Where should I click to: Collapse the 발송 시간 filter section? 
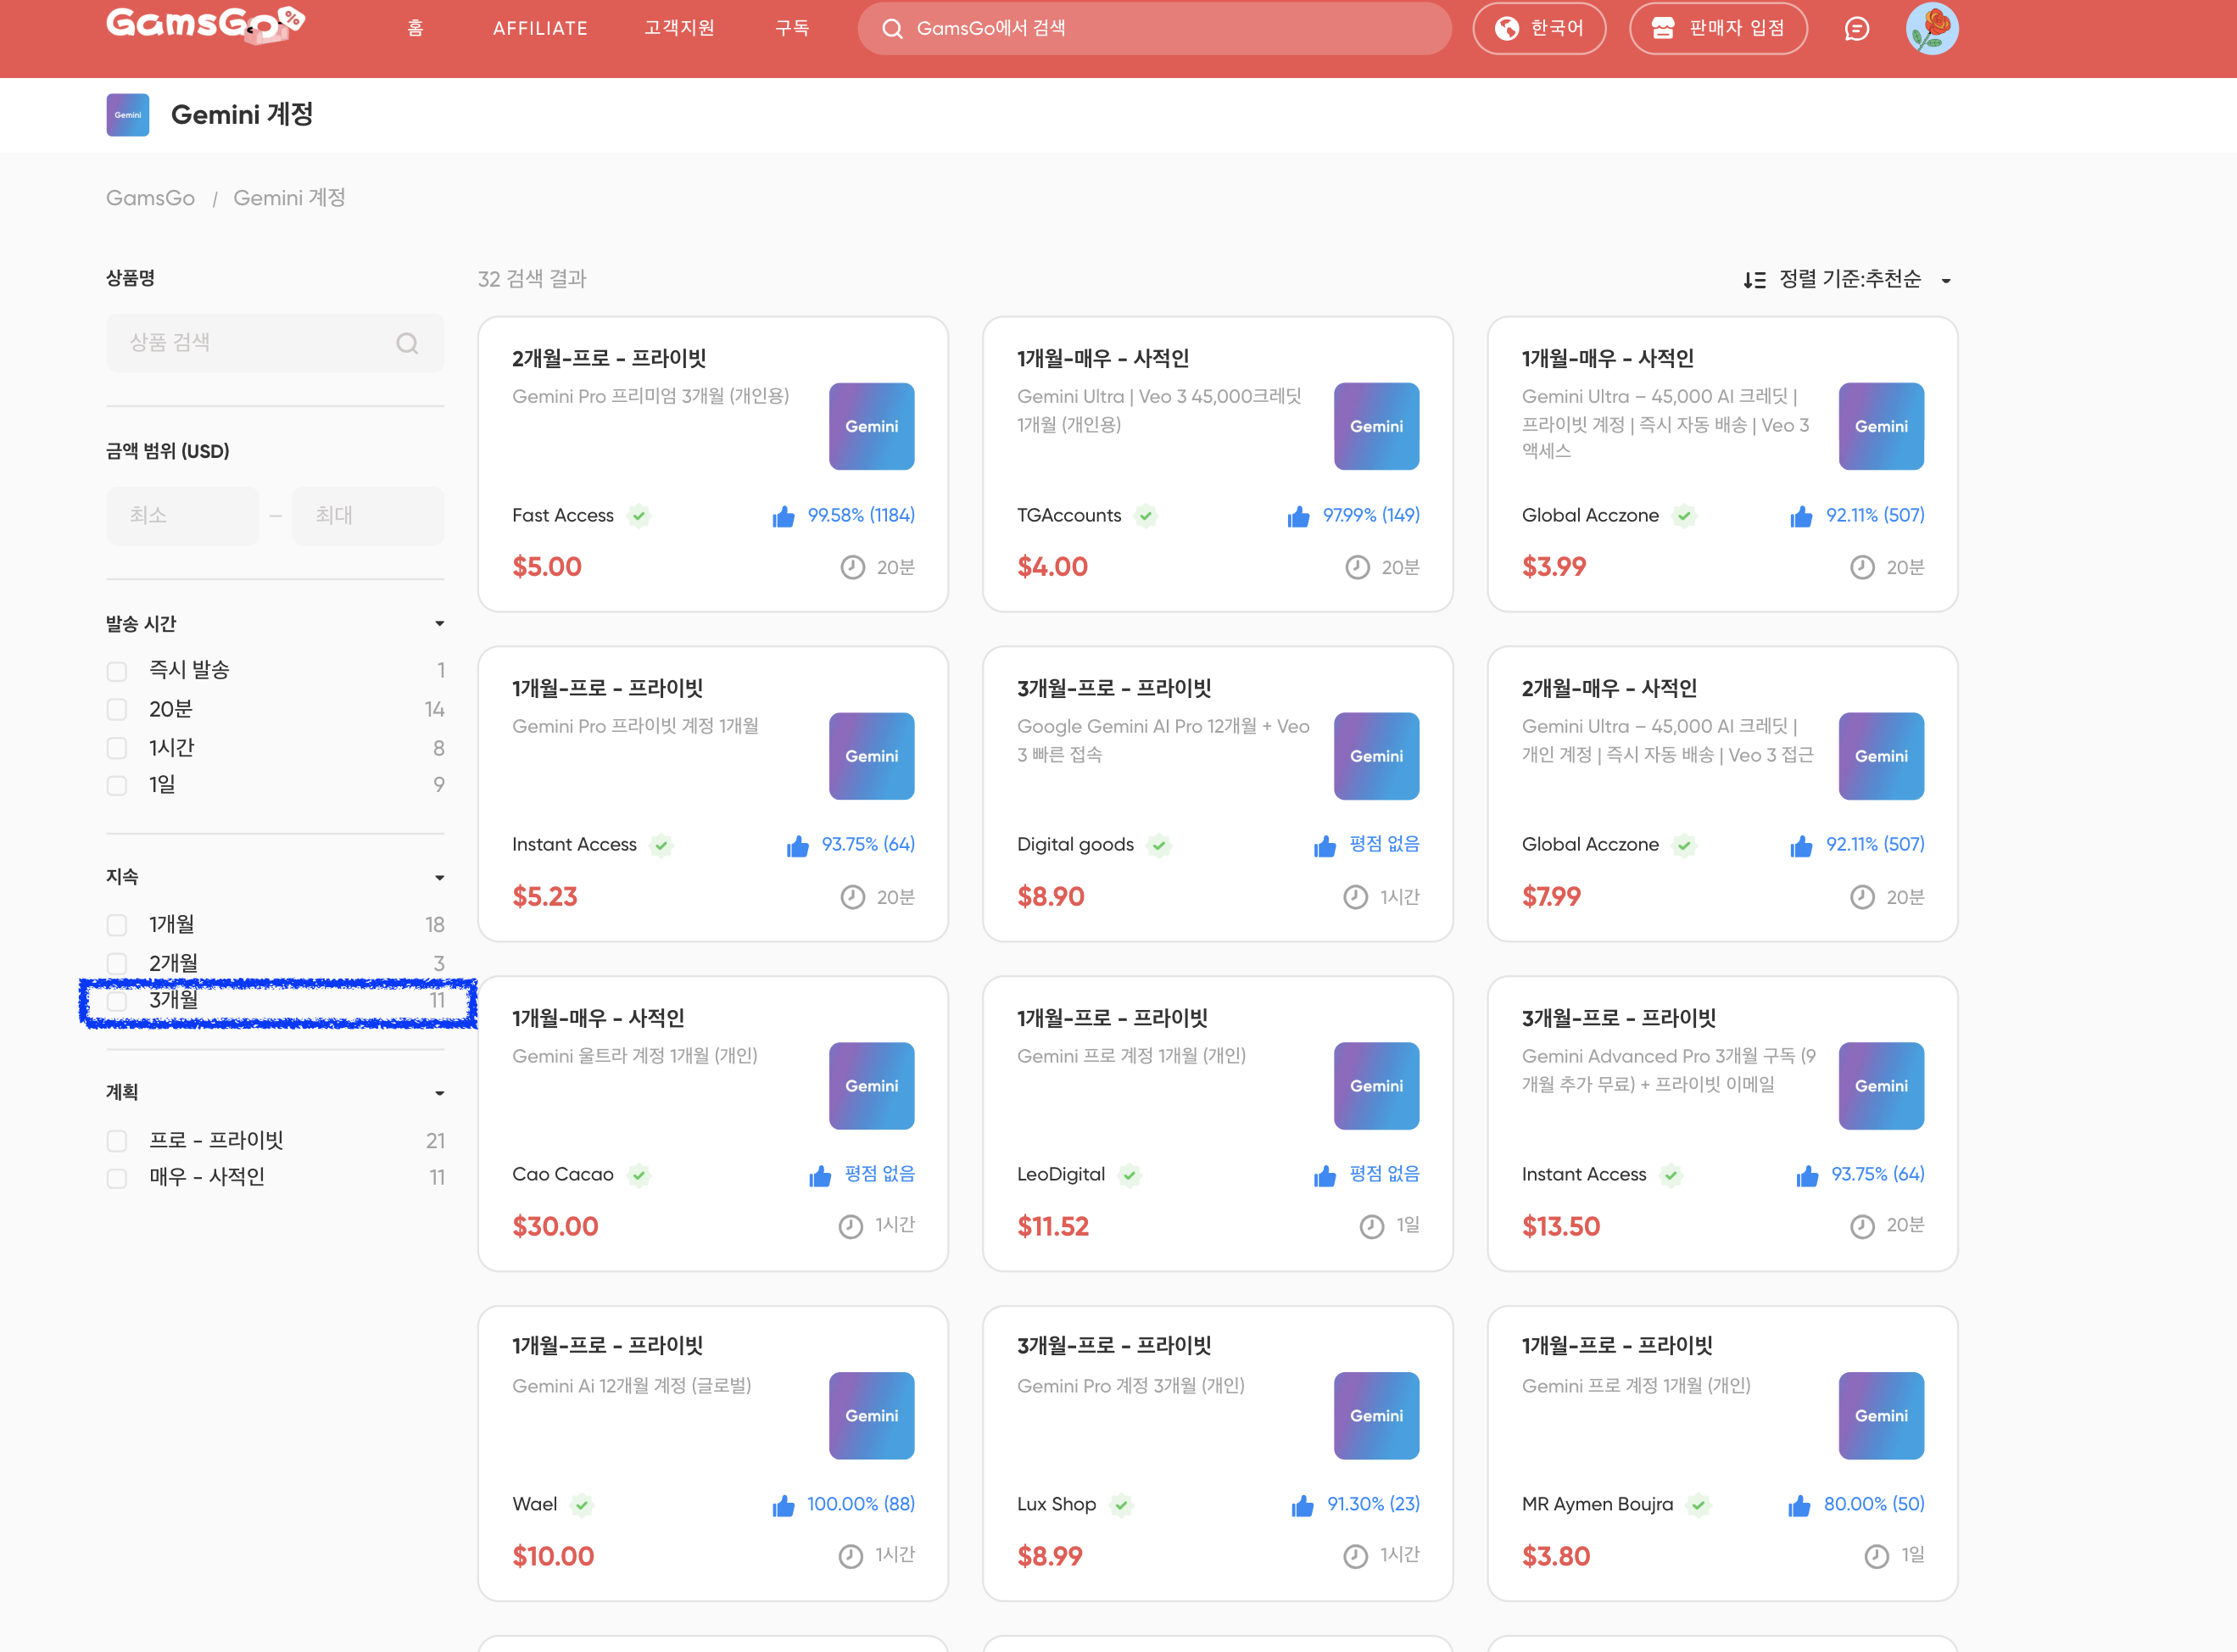439,624
